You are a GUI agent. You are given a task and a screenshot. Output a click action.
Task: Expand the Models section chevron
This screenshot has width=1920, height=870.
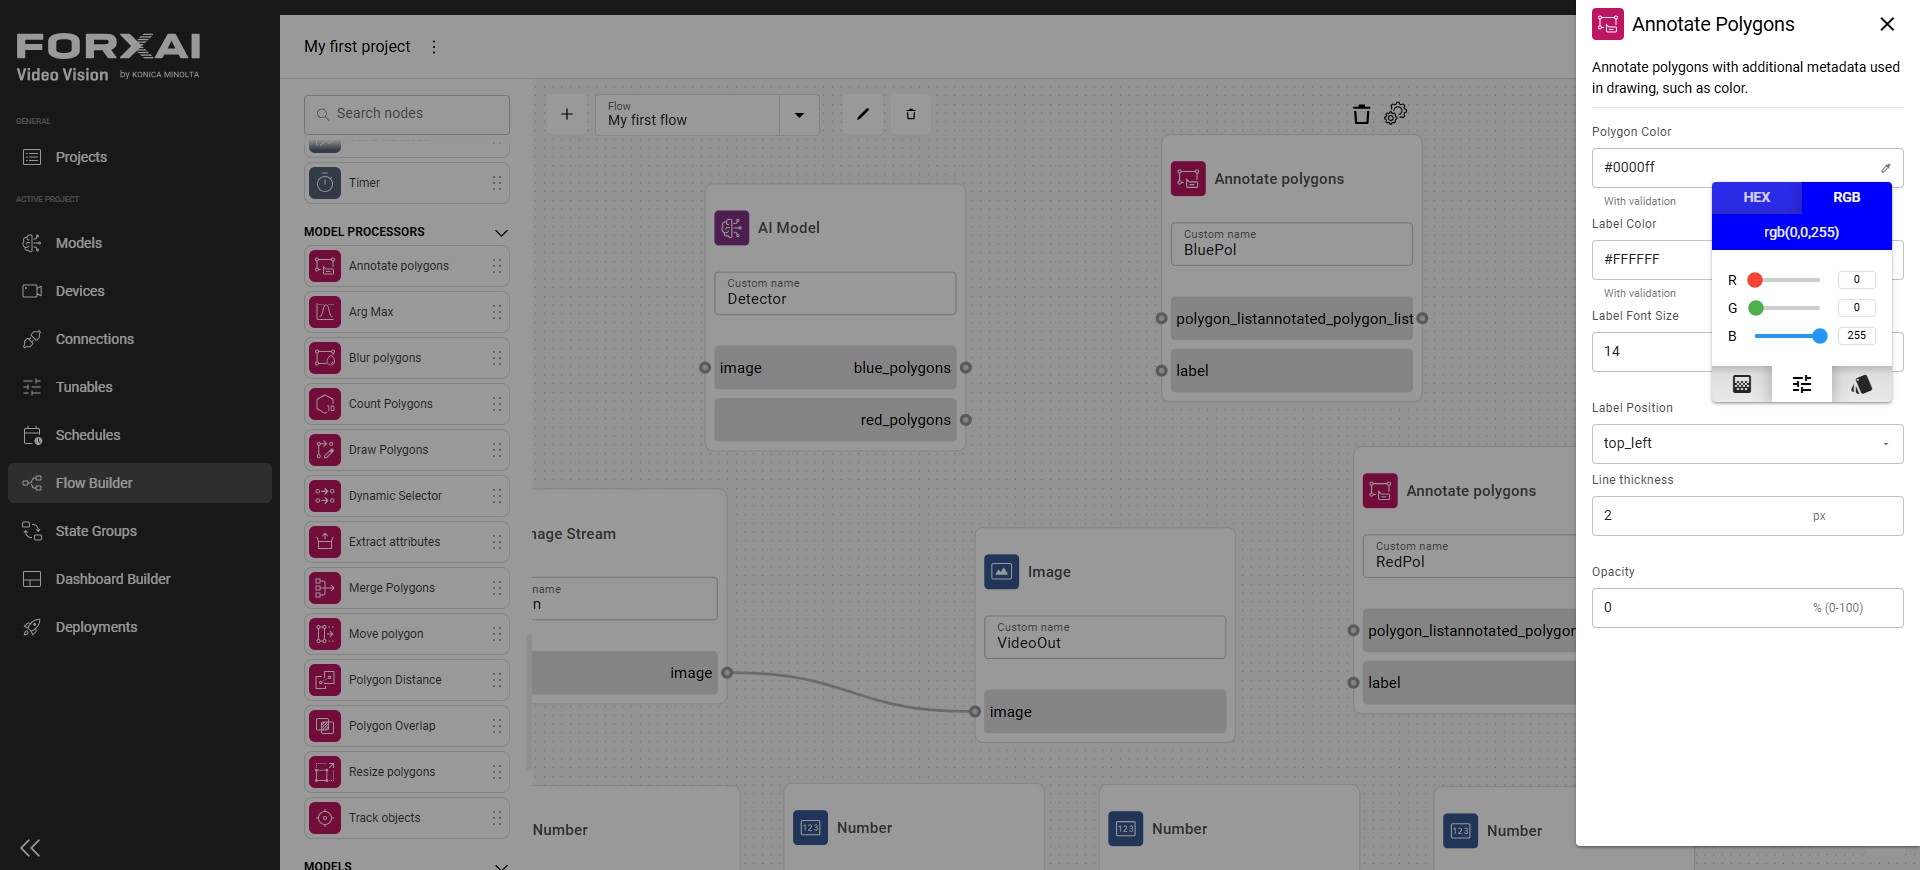point(501,865)
